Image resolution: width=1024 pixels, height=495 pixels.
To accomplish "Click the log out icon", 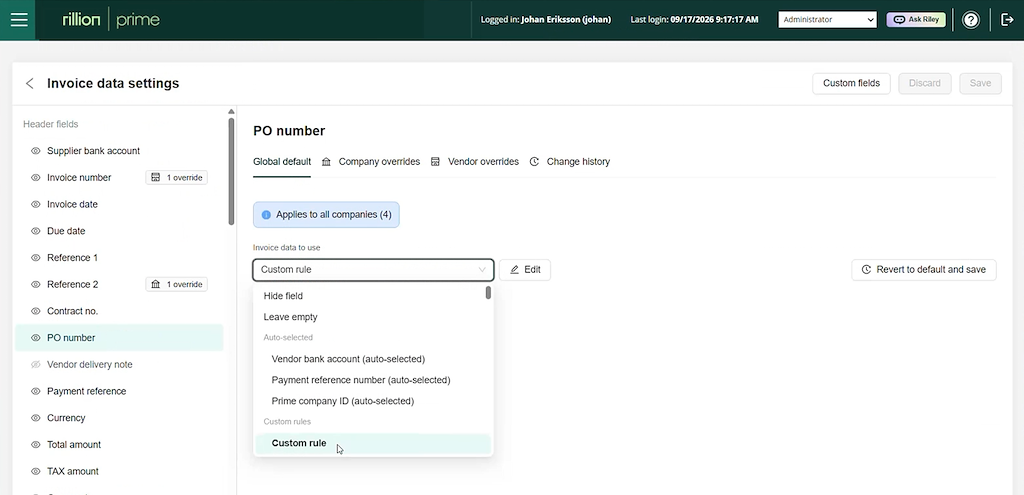I will [1007, 20].
